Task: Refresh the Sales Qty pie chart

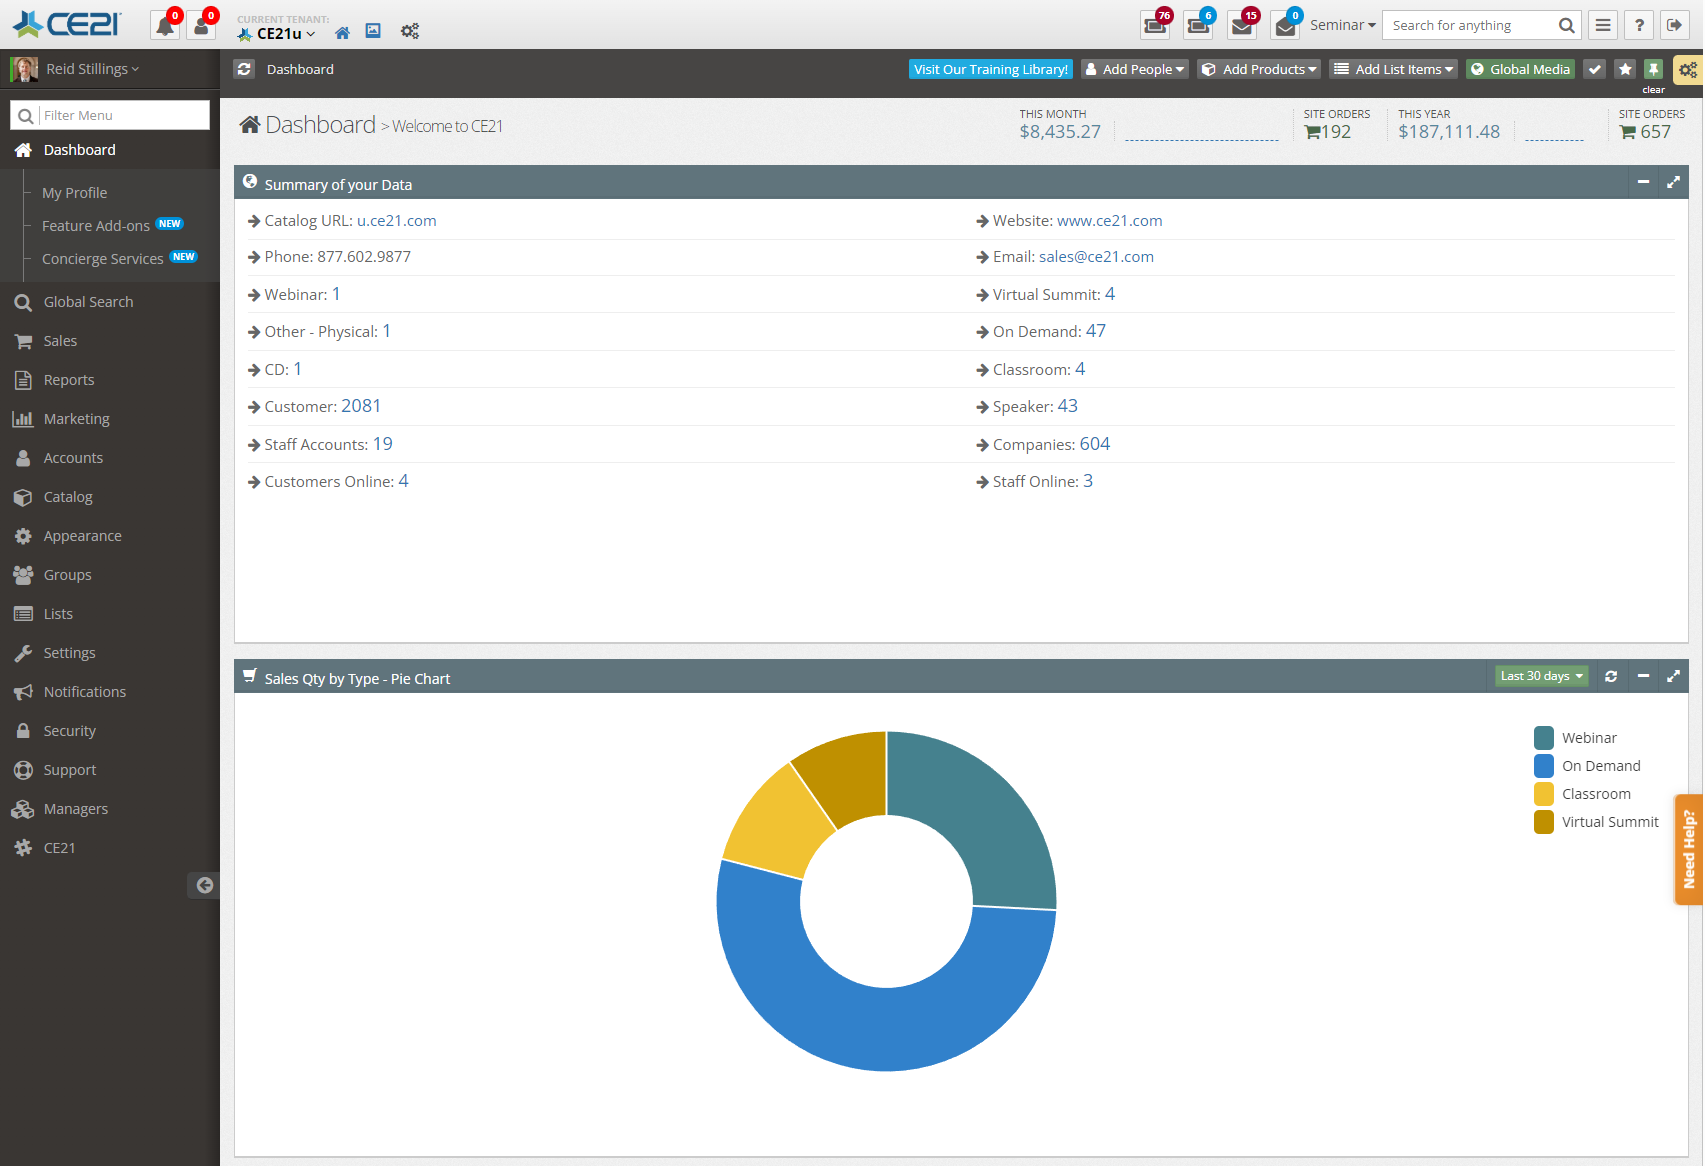Action: click(1611, 677)
